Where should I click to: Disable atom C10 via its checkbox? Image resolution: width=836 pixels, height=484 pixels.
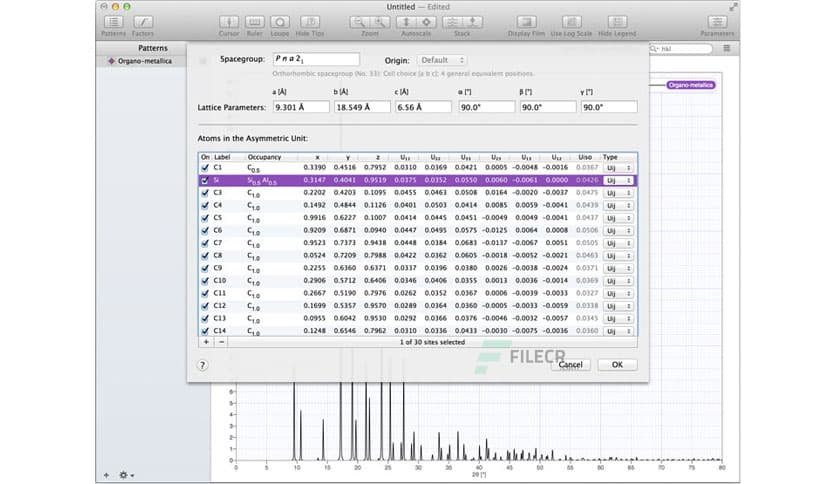206,281
